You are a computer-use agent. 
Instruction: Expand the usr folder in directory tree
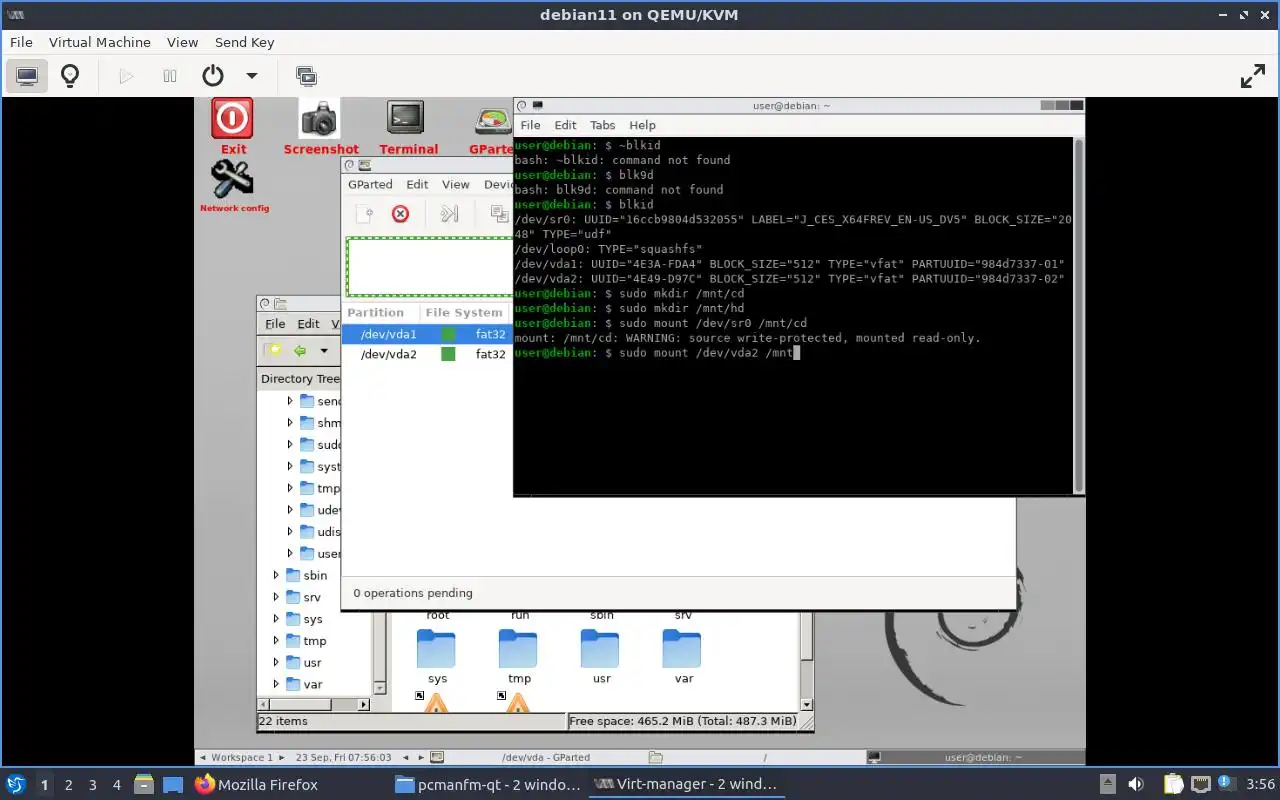click(277, 662)
